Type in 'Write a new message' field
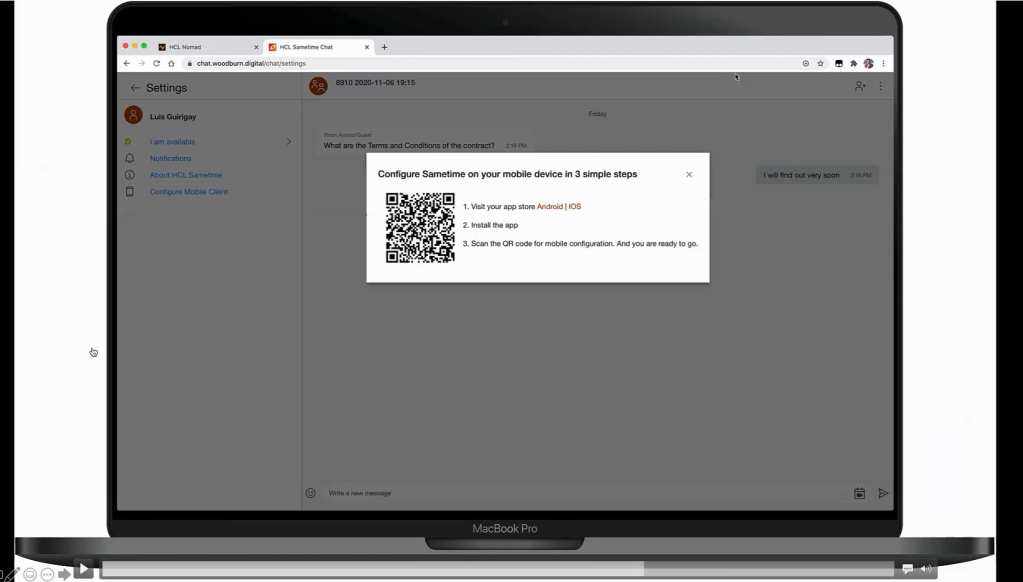1023x582 pixels. coord(580,493)
